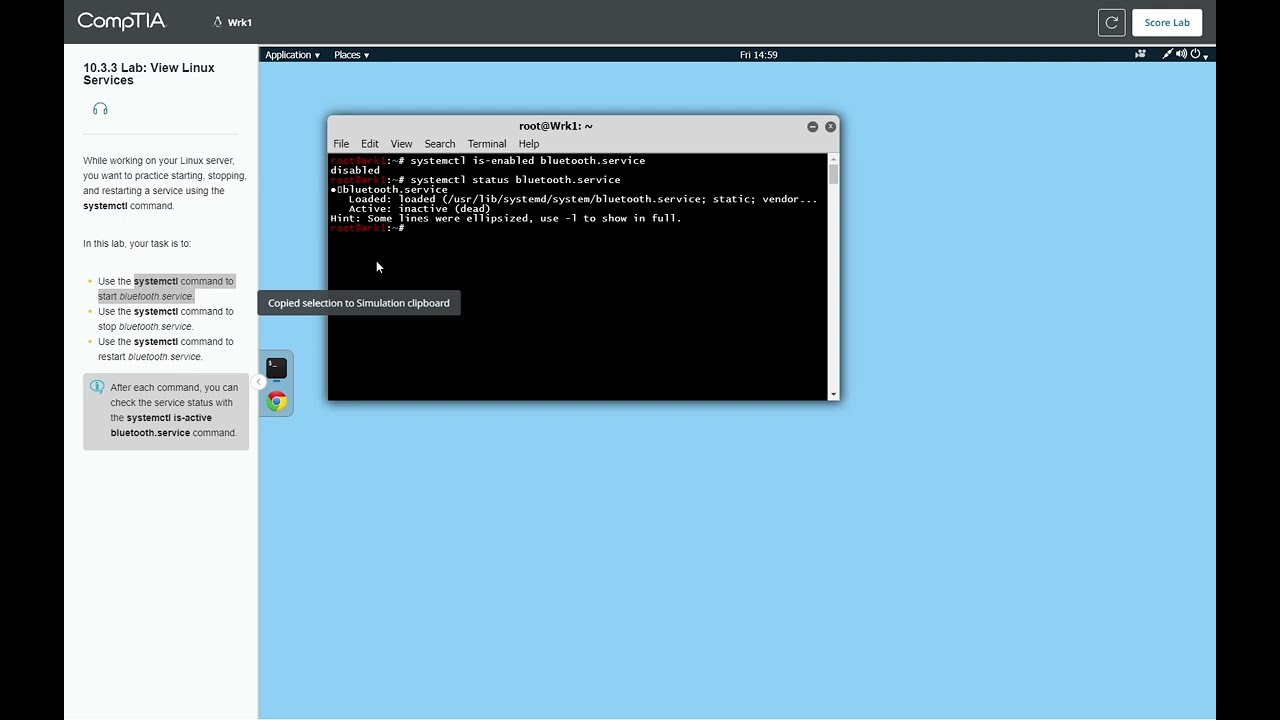
Task: Click 'systemctl is-active bluetooth.service' tip text
Action: coord(161,425)
